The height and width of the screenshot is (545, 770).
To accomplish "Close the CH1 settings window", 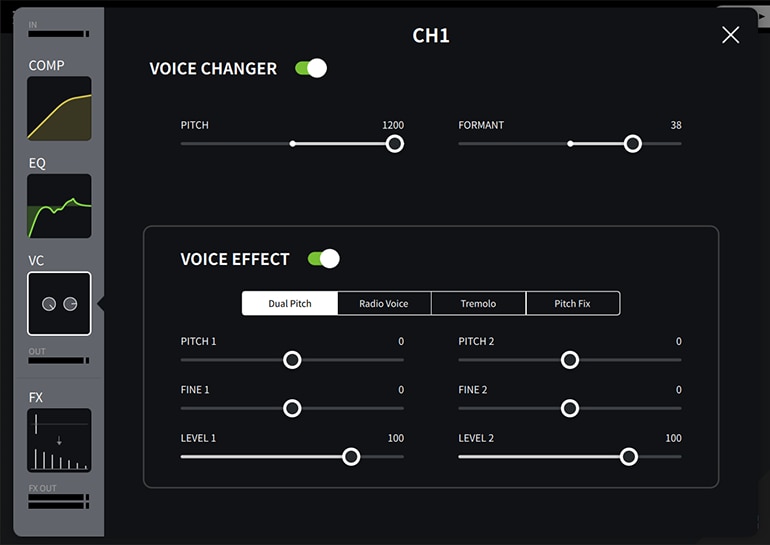I will click(x=730, y=35).
